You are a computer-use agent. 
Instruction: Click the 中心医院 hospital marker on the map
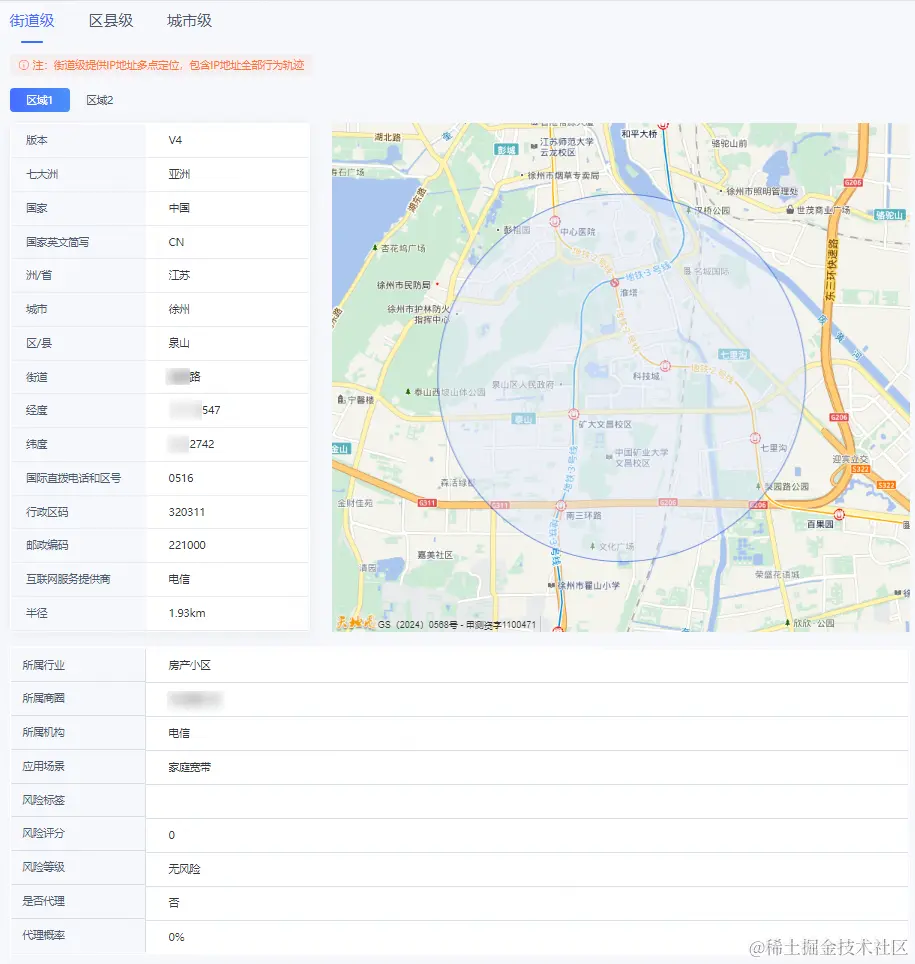(555, 221)
